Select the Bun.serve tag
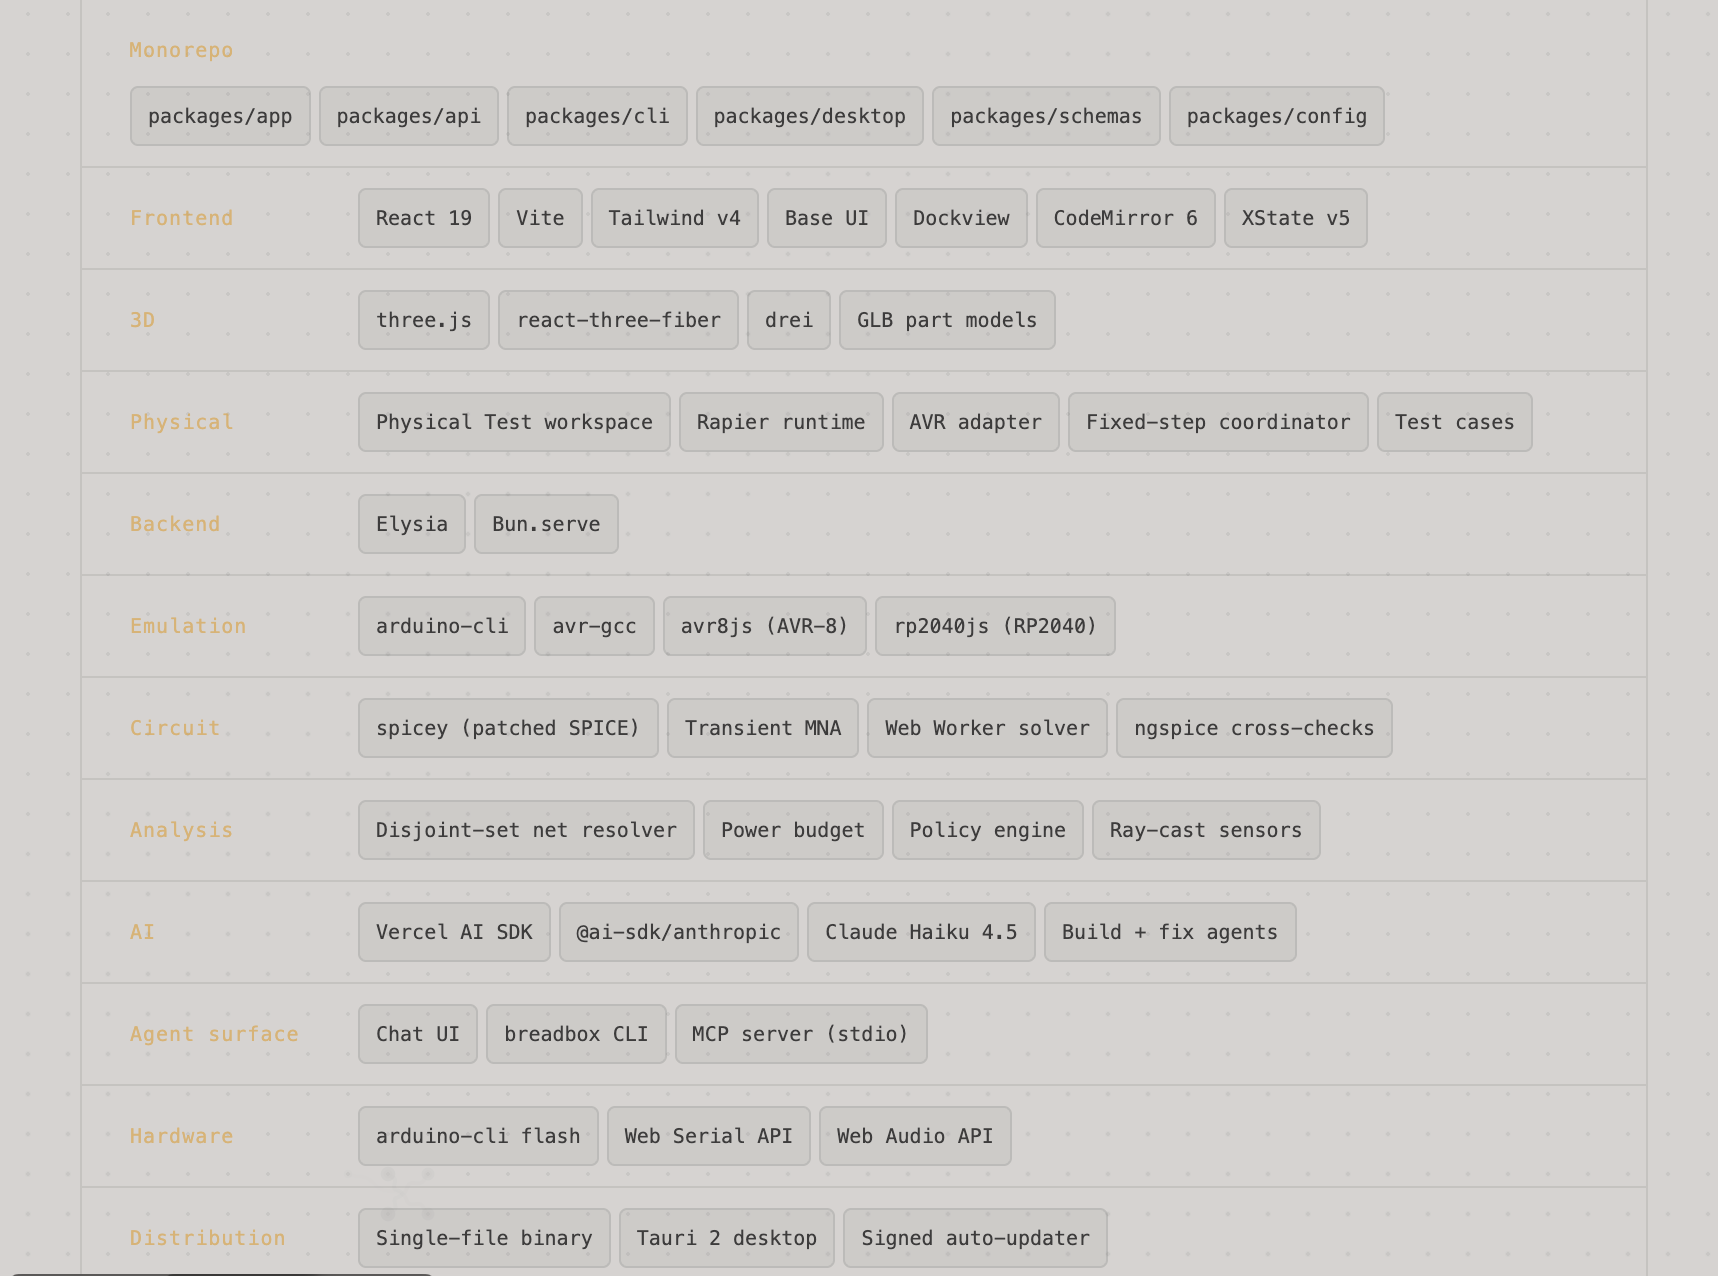This screenshot has height=1276, width=1718. (546, 524)
